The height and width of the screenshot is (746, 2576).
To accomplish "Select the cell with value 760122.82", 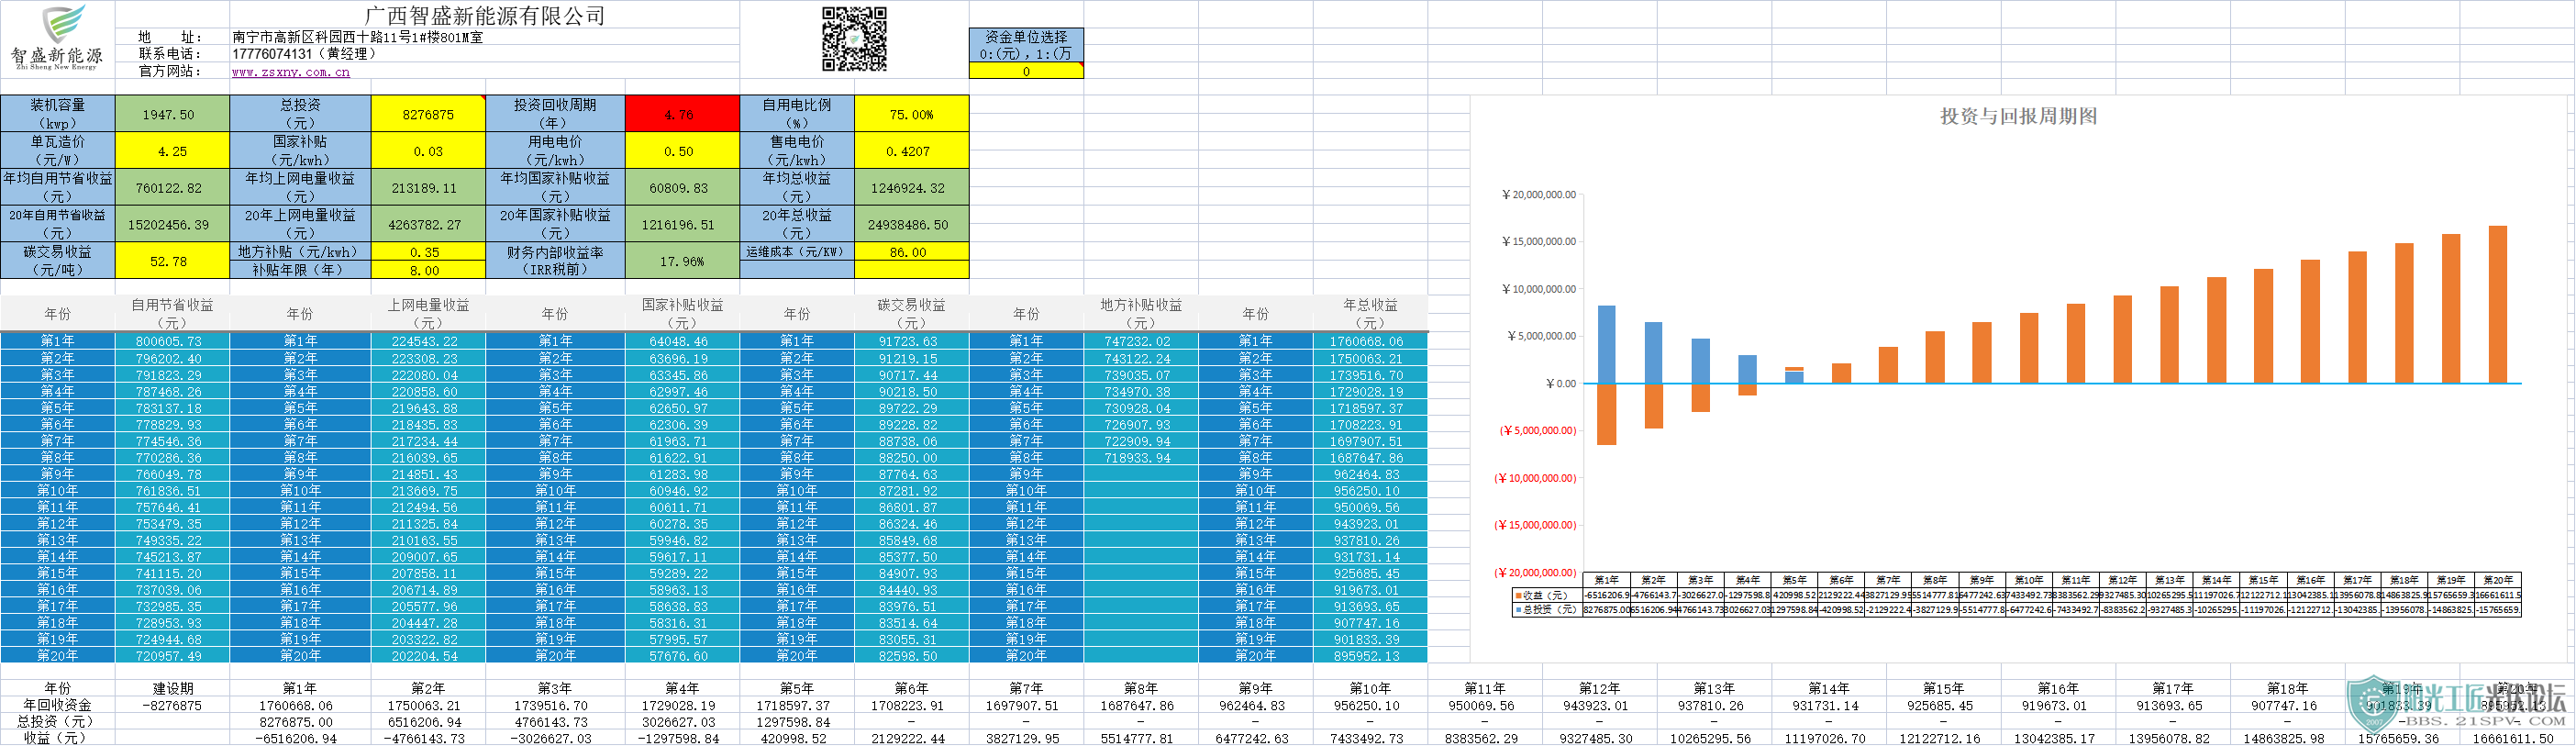I will click(x=172, y=187).
